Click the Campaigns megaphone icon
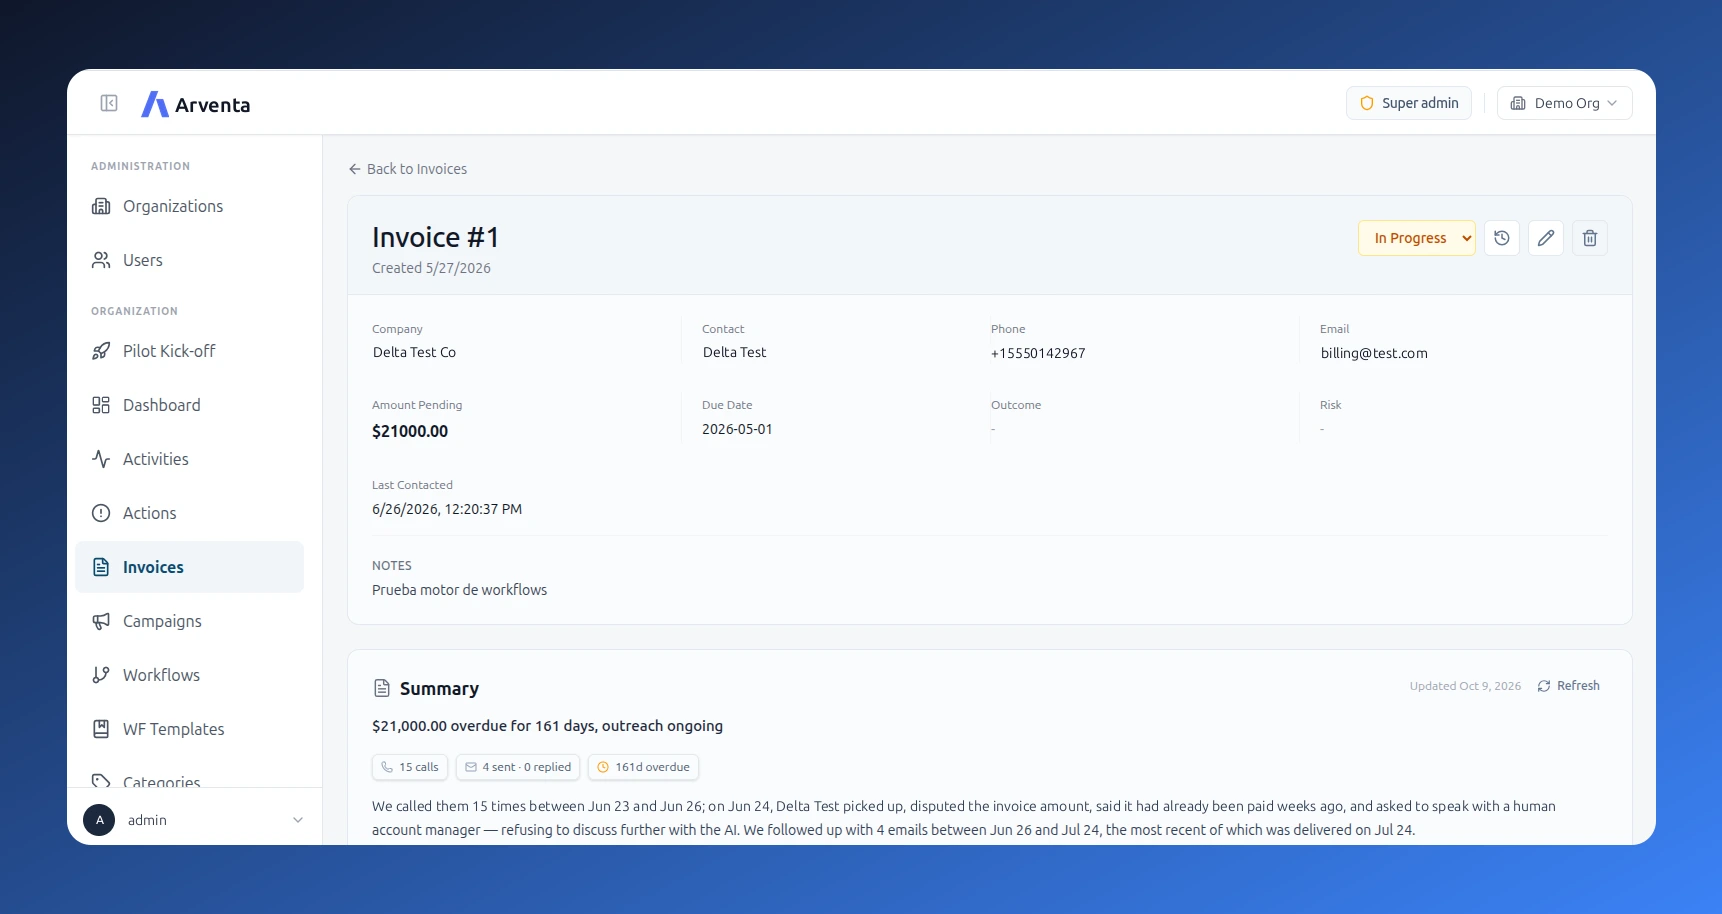 tap(101, 621)
